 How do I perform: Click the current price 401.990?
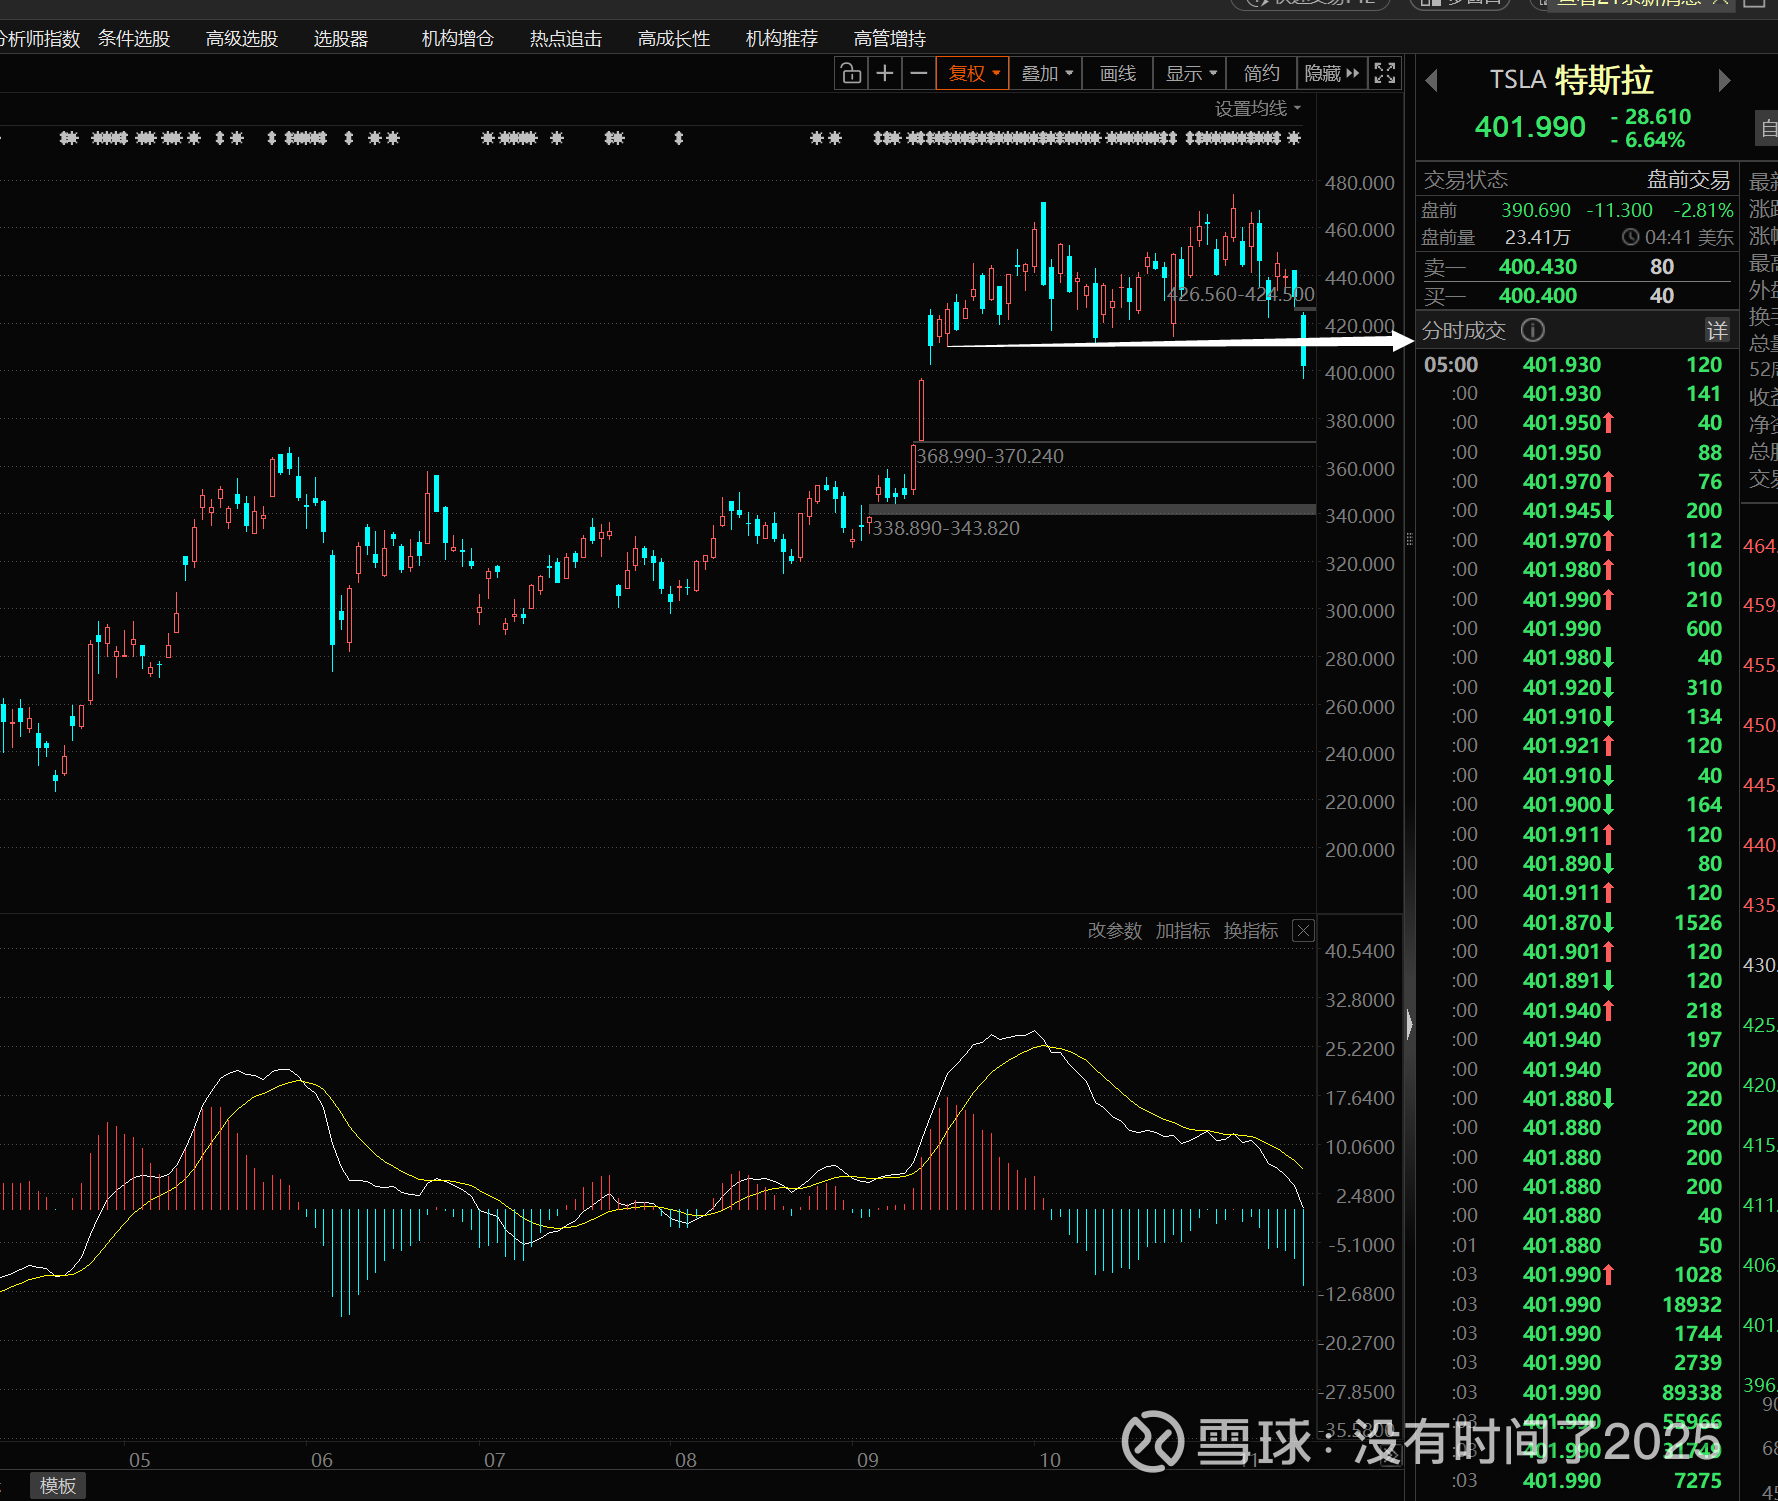click(1530, 127)
